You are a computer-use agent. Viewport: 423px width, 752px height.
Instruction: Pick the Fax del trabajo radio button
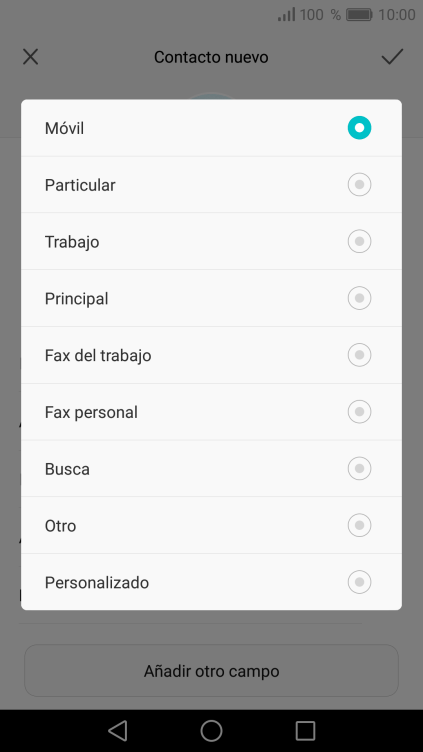point(359,355)
